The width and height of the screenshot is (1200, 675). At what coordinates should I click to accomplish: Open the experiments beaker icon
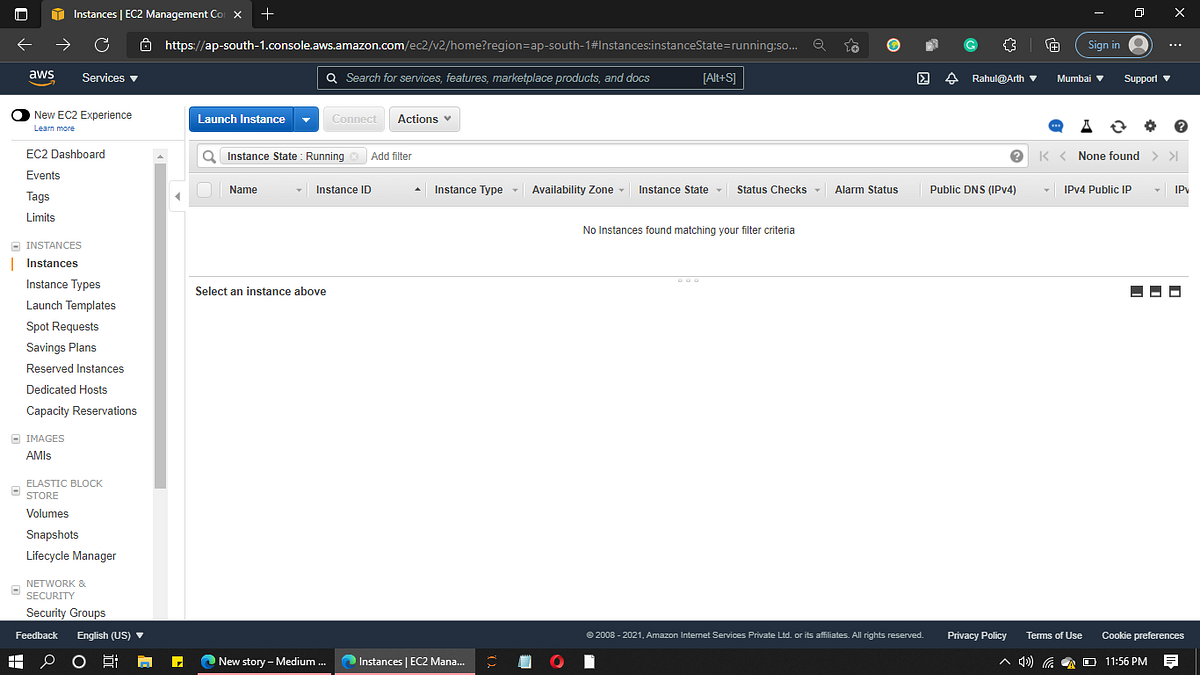point(1086,127)
